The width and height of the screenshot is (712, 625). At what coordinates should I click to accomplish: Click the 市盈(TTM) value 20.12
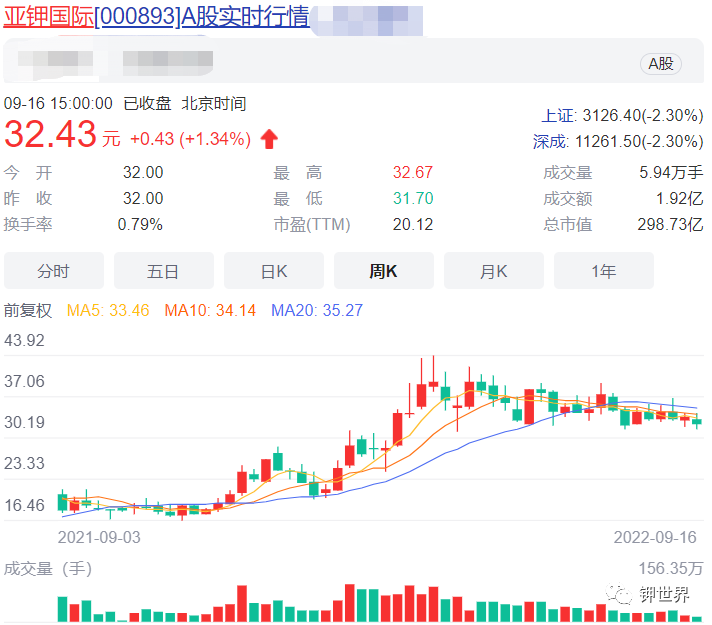point(413,224)
